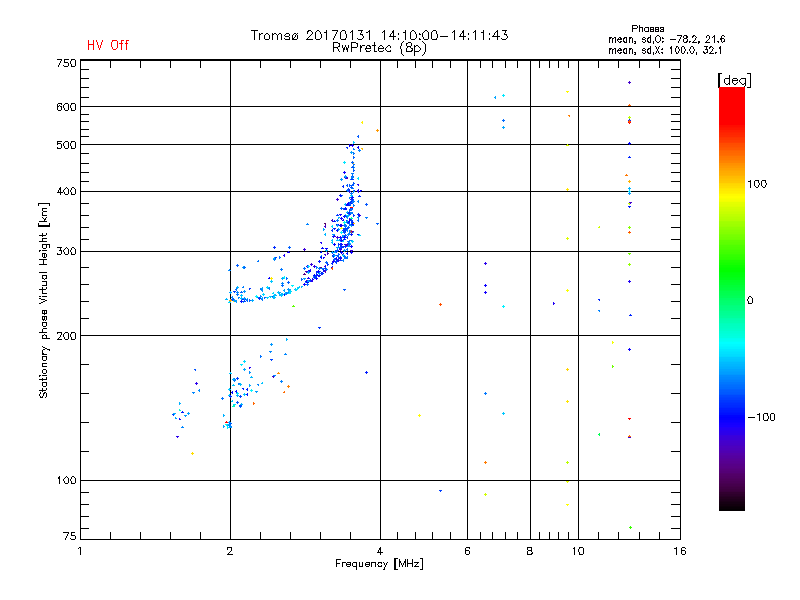The height and width of the screenshot is (600, 800).
Task: Click the y-axis label "500"
Action: coord(66,145)
